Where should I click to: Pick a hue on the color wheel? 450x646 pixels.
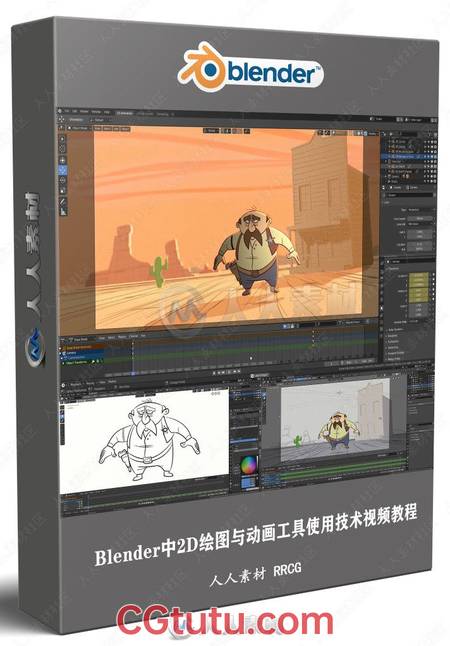tap(248, 466)
